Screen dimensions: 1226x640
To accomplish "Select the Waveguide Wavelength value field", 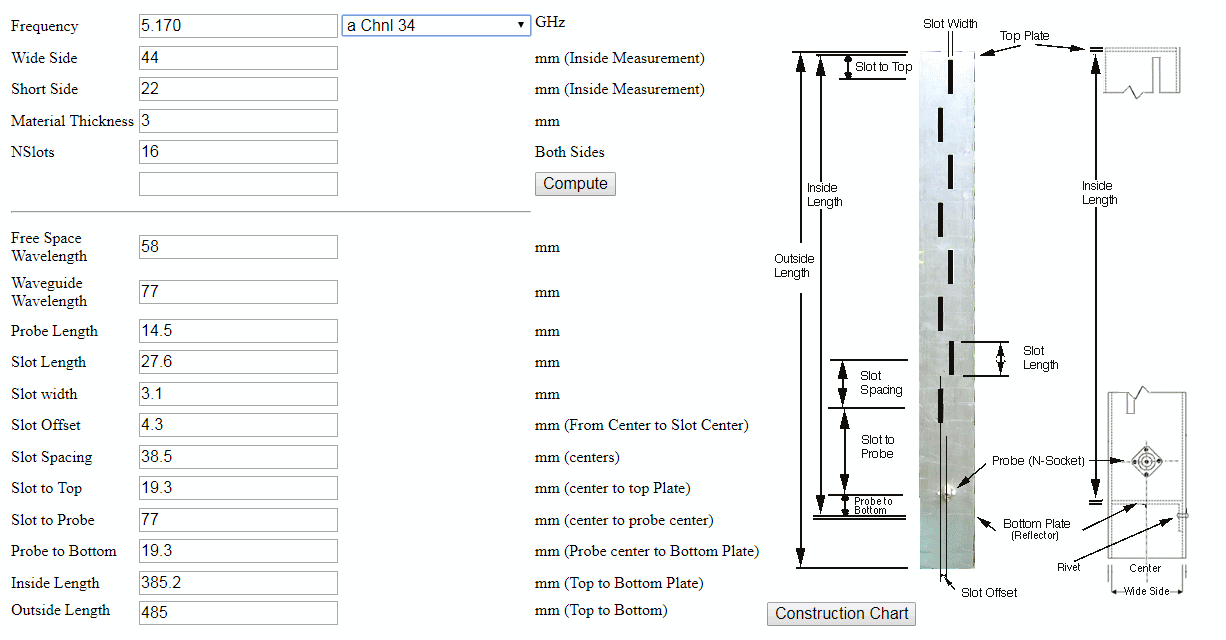I will 238,292.
